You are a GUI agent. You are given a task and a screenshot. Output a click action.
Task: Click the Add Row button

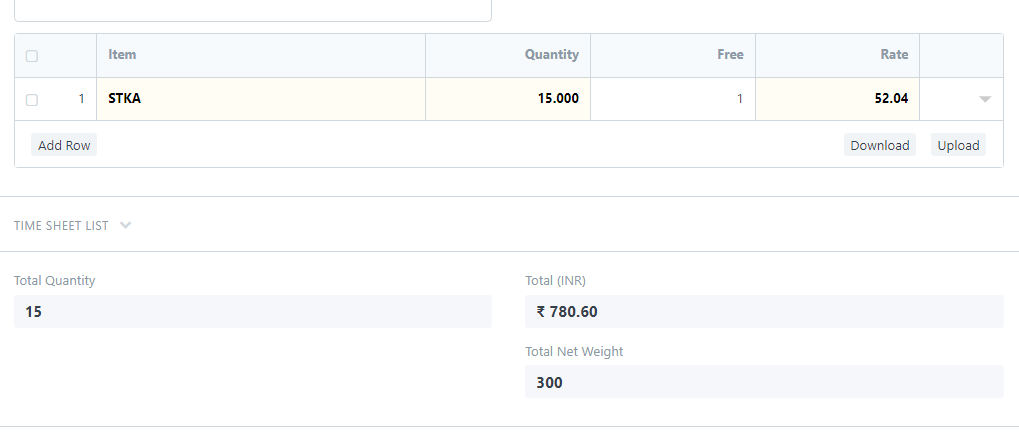64,145
